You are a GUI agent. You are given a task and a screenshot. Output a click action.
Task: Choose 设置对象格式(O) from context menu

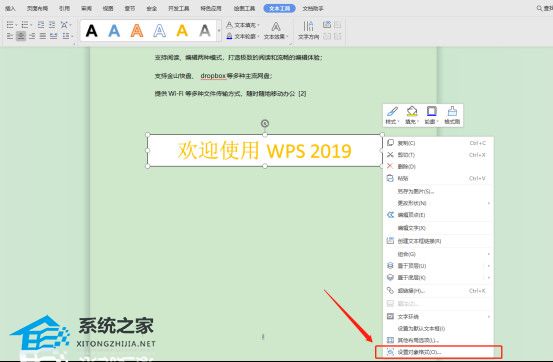(438, 352)
